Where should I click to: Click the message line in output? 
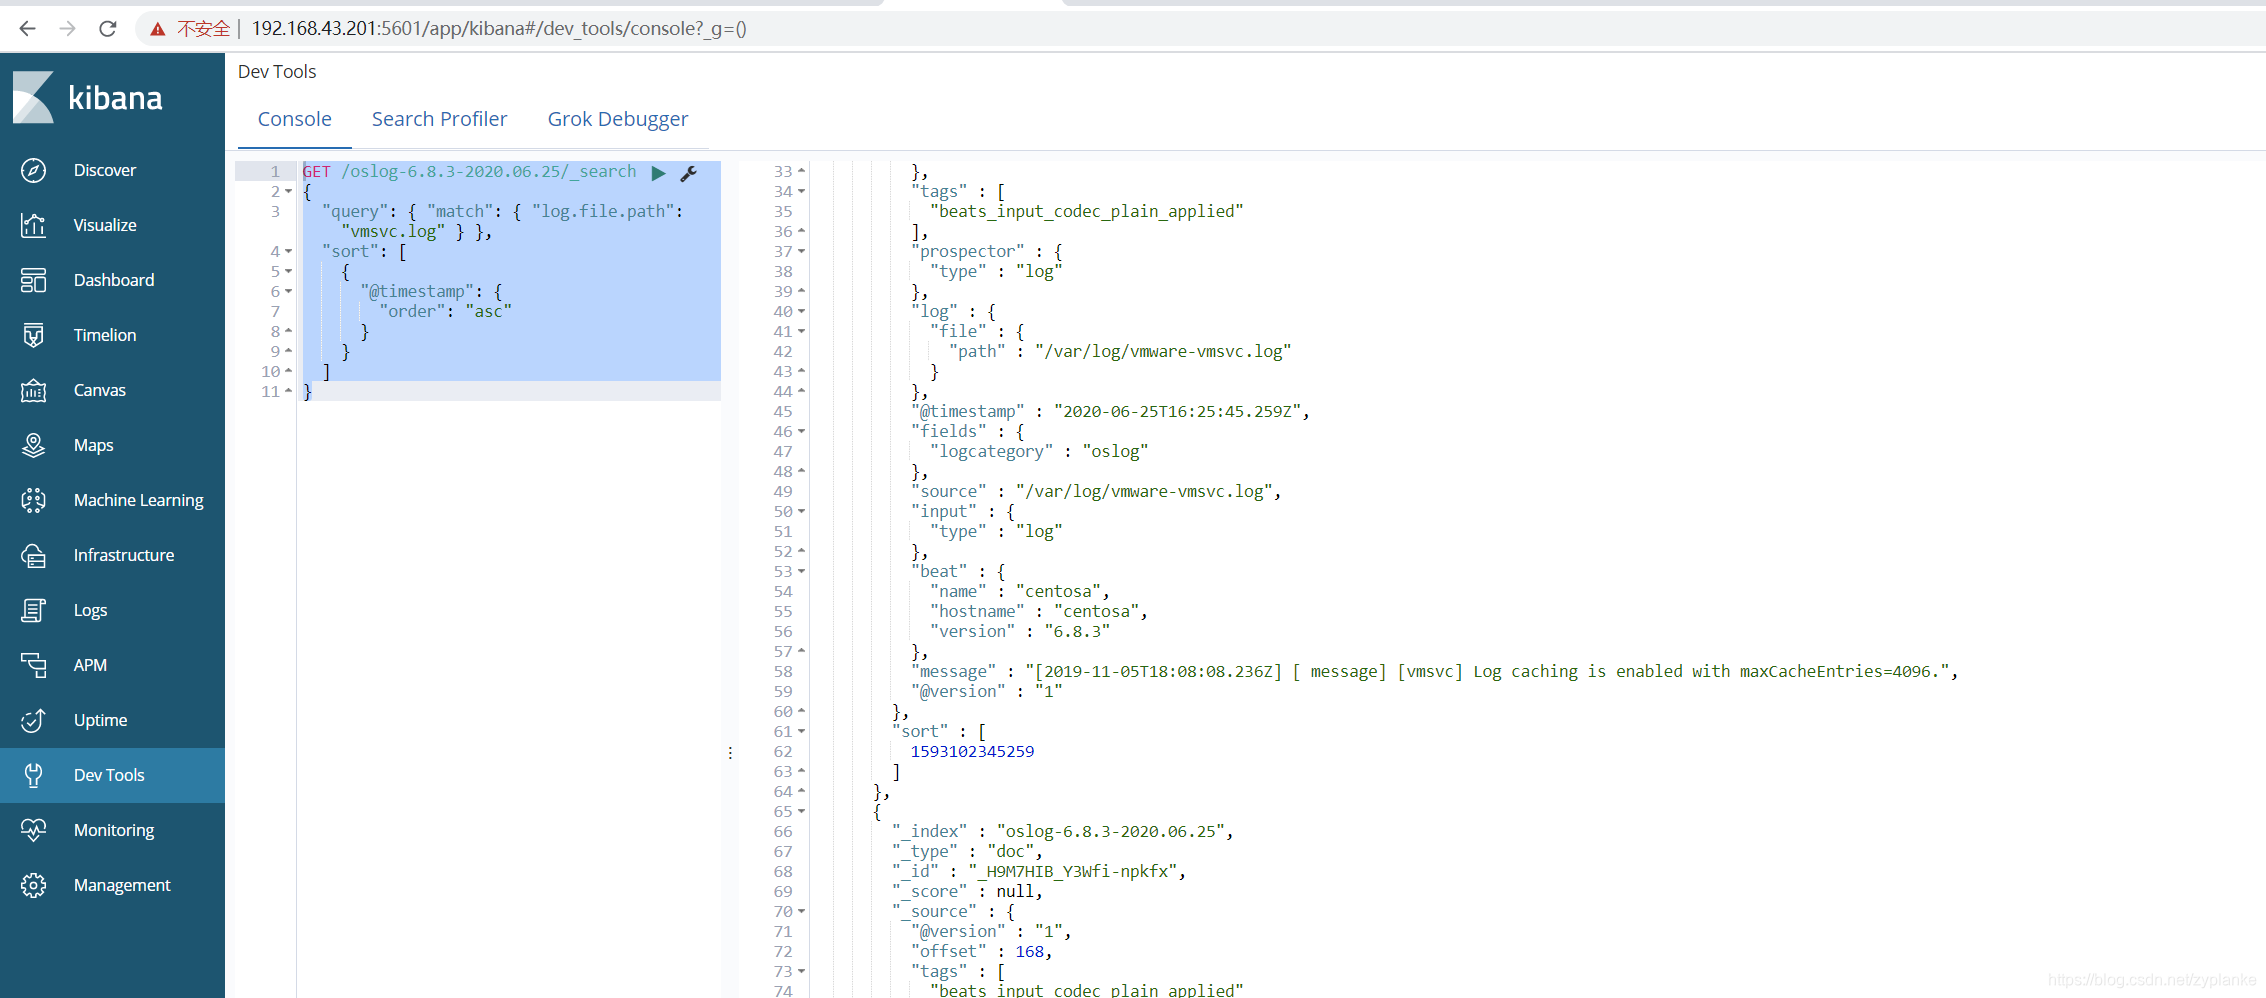pyautogui.click(x=1434, y=671)
